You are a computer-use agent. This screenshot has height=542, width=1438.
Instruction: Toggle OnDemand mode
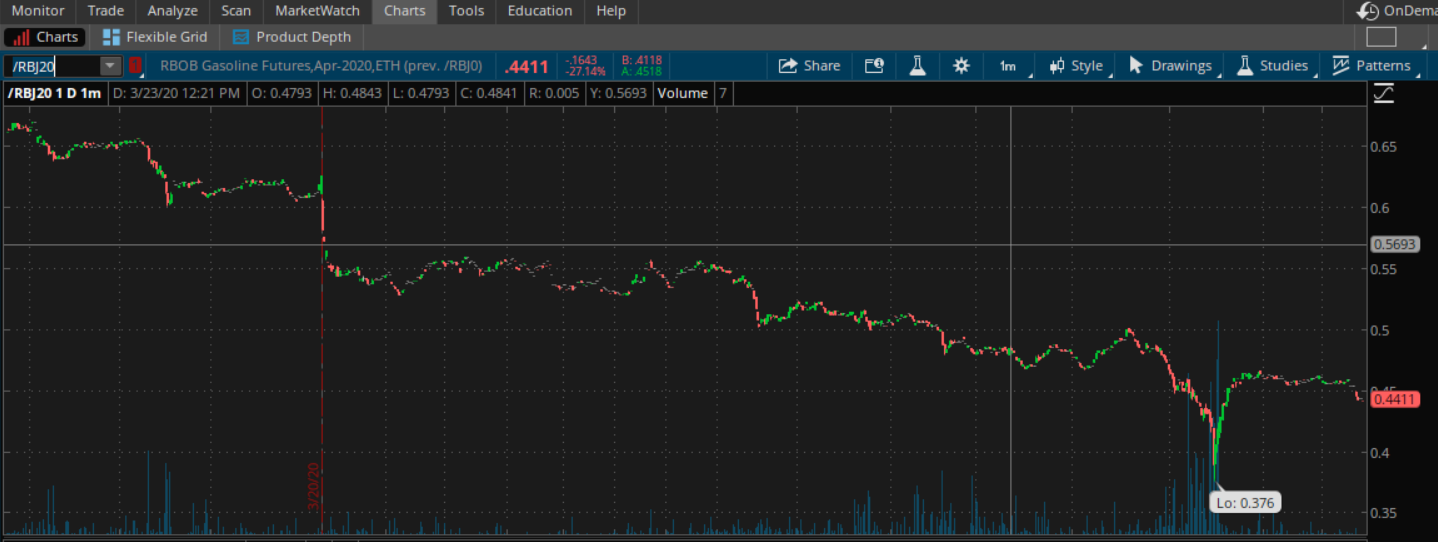pyautogui.click(x=1397, y=11)
